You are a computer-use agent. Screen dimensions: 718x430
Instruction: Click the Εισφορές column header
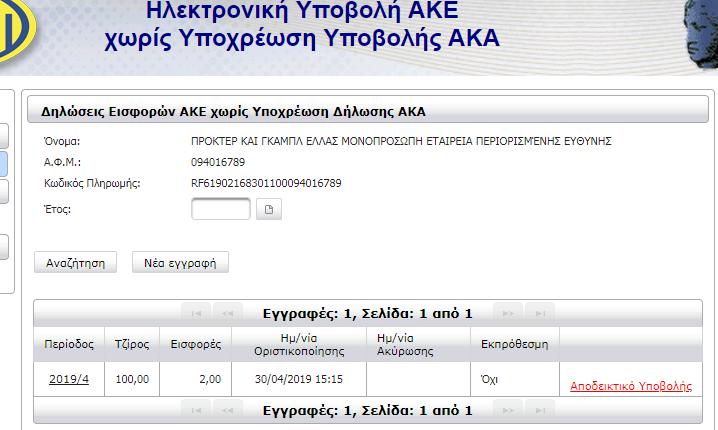[196, 344]
